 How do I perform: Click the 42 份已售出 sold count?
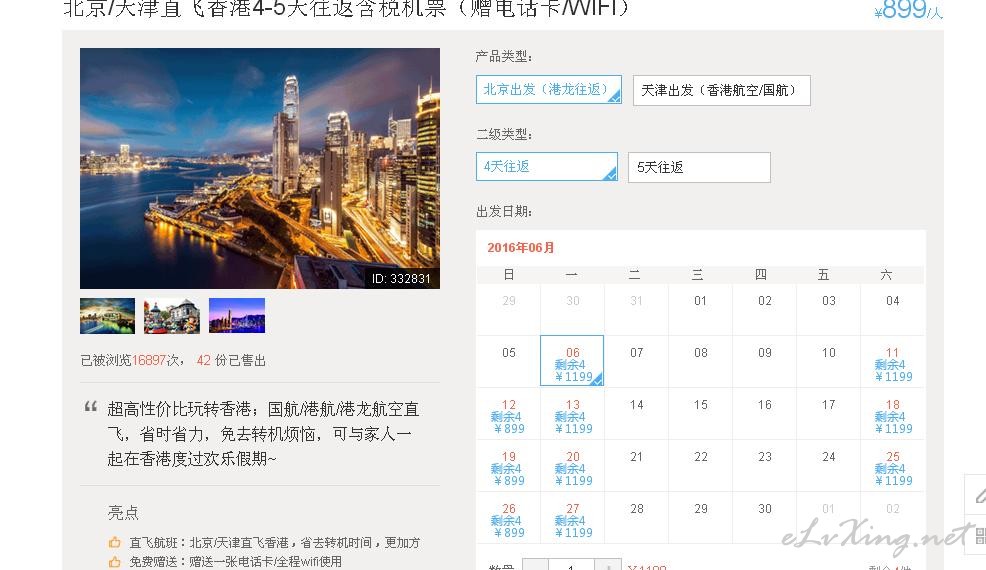231,360
